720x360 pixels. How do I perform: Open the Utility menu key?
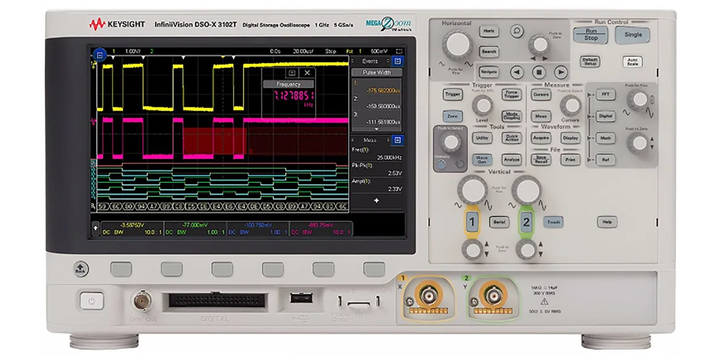click(482, 138)
